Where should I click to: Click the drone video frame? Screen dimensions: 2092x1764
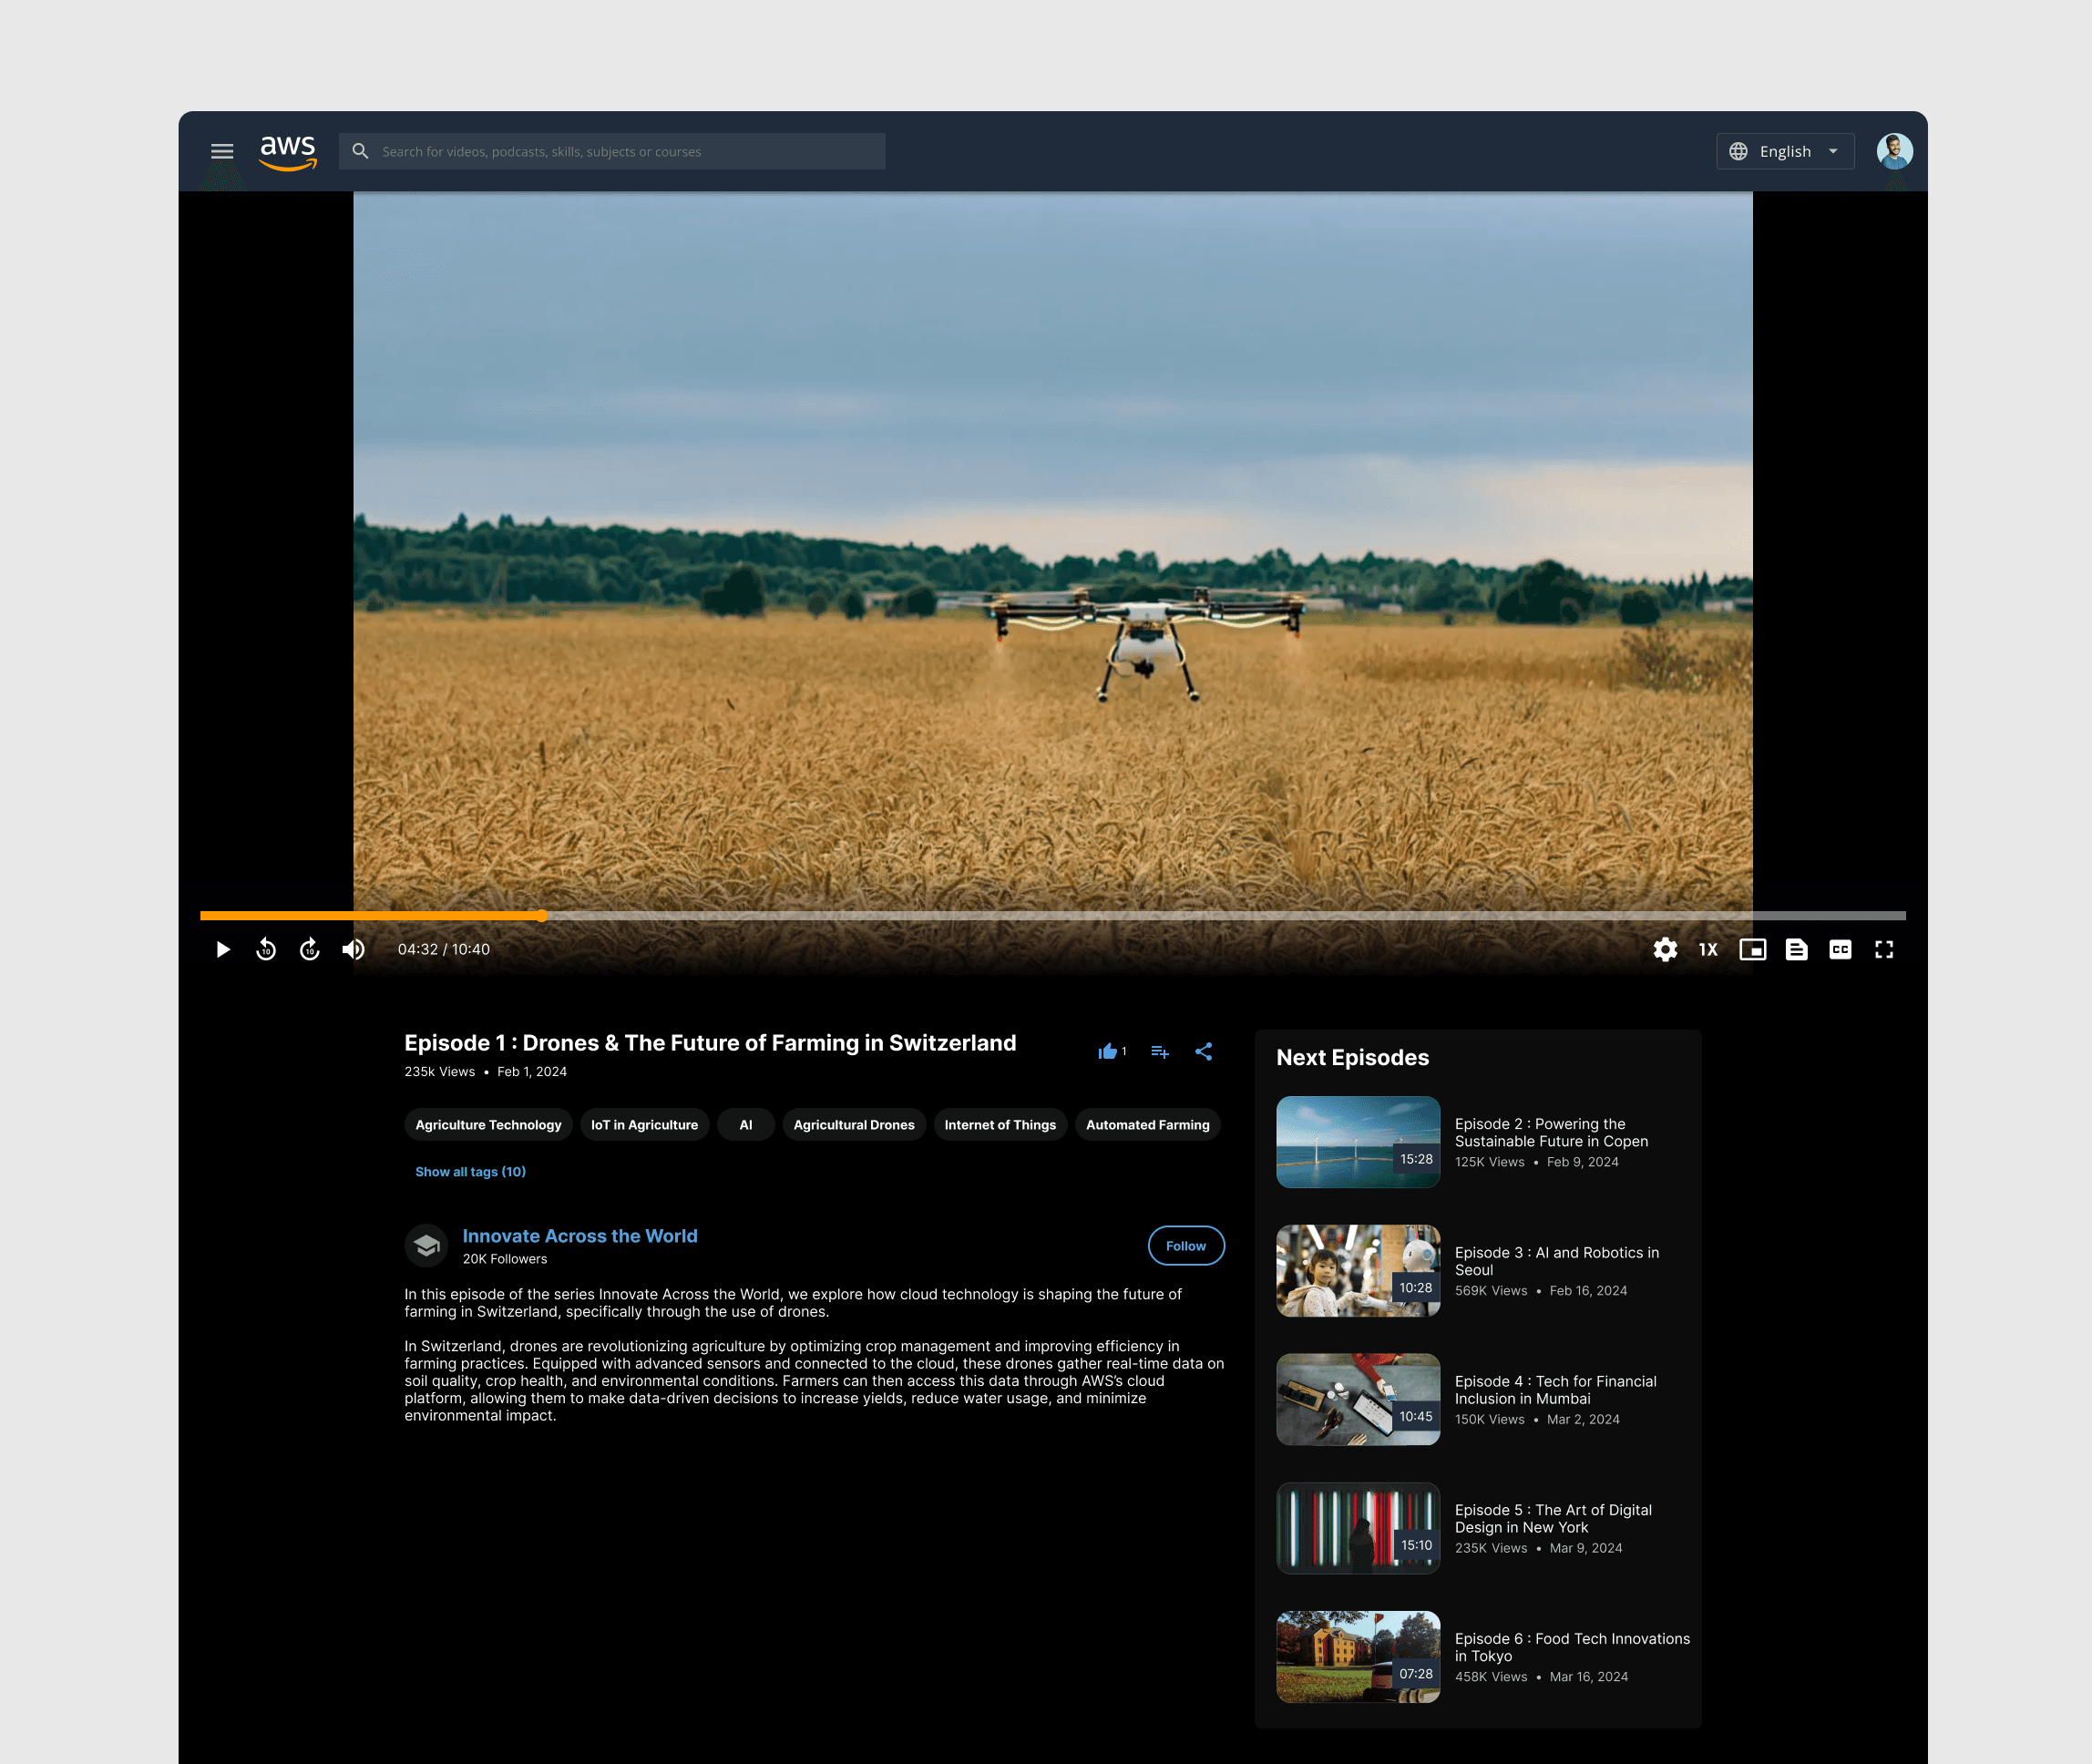[1052, 550]
